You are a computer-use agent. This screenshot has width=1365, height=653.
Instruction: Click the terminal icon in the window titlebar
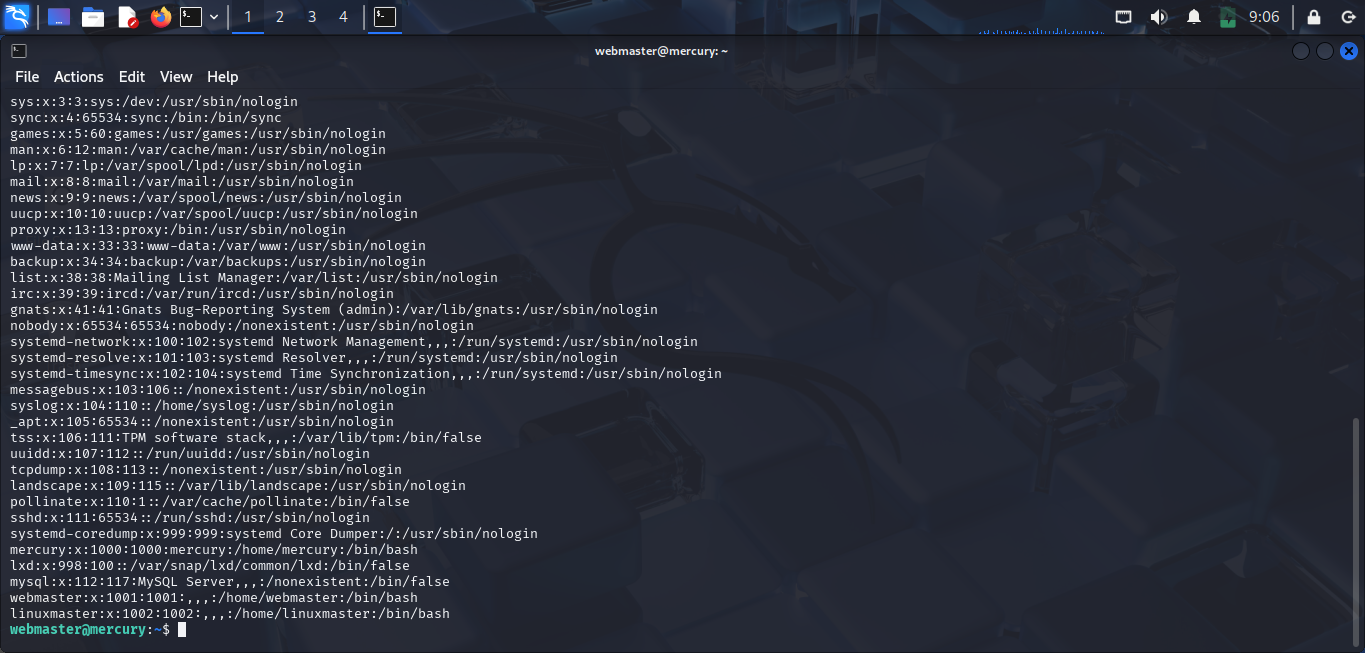point(18,50)
